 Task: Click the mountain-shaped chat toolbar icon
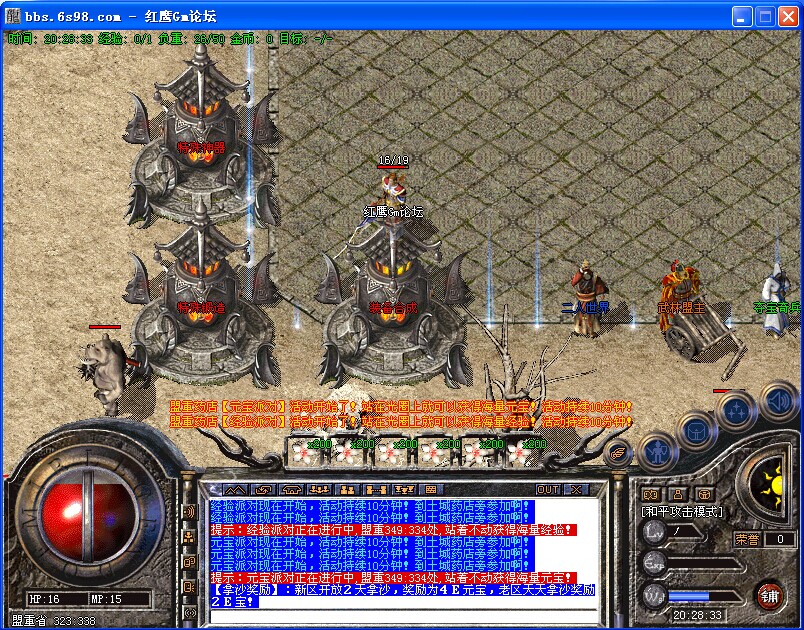(234, 490)
